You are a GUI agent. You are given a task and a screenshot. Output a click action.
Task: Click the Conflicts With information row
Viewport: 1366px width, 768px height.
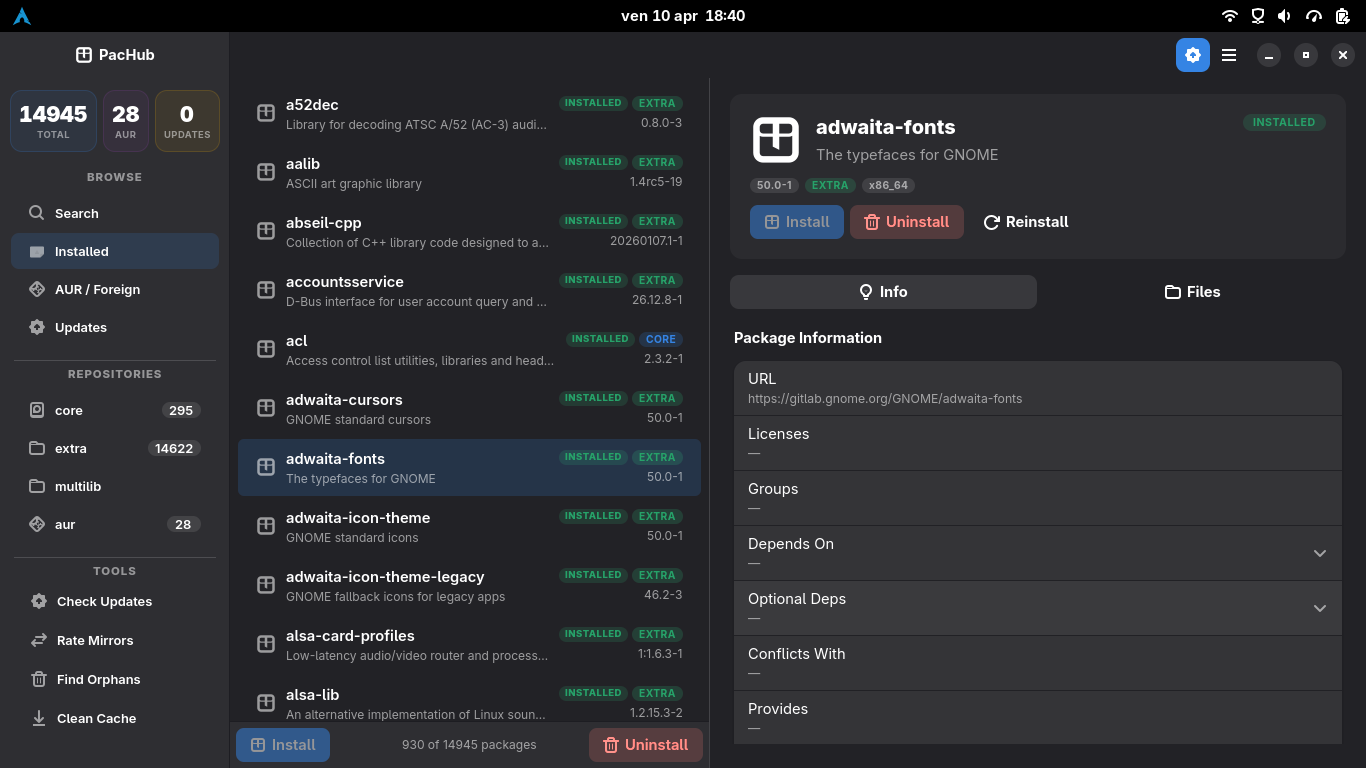[x=1038, y=663]
